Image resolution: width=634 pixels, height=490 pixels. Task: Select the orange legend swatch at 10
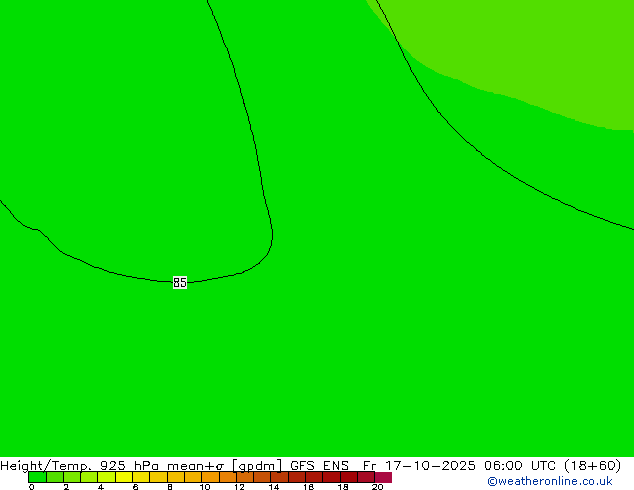tap(210, 477)
